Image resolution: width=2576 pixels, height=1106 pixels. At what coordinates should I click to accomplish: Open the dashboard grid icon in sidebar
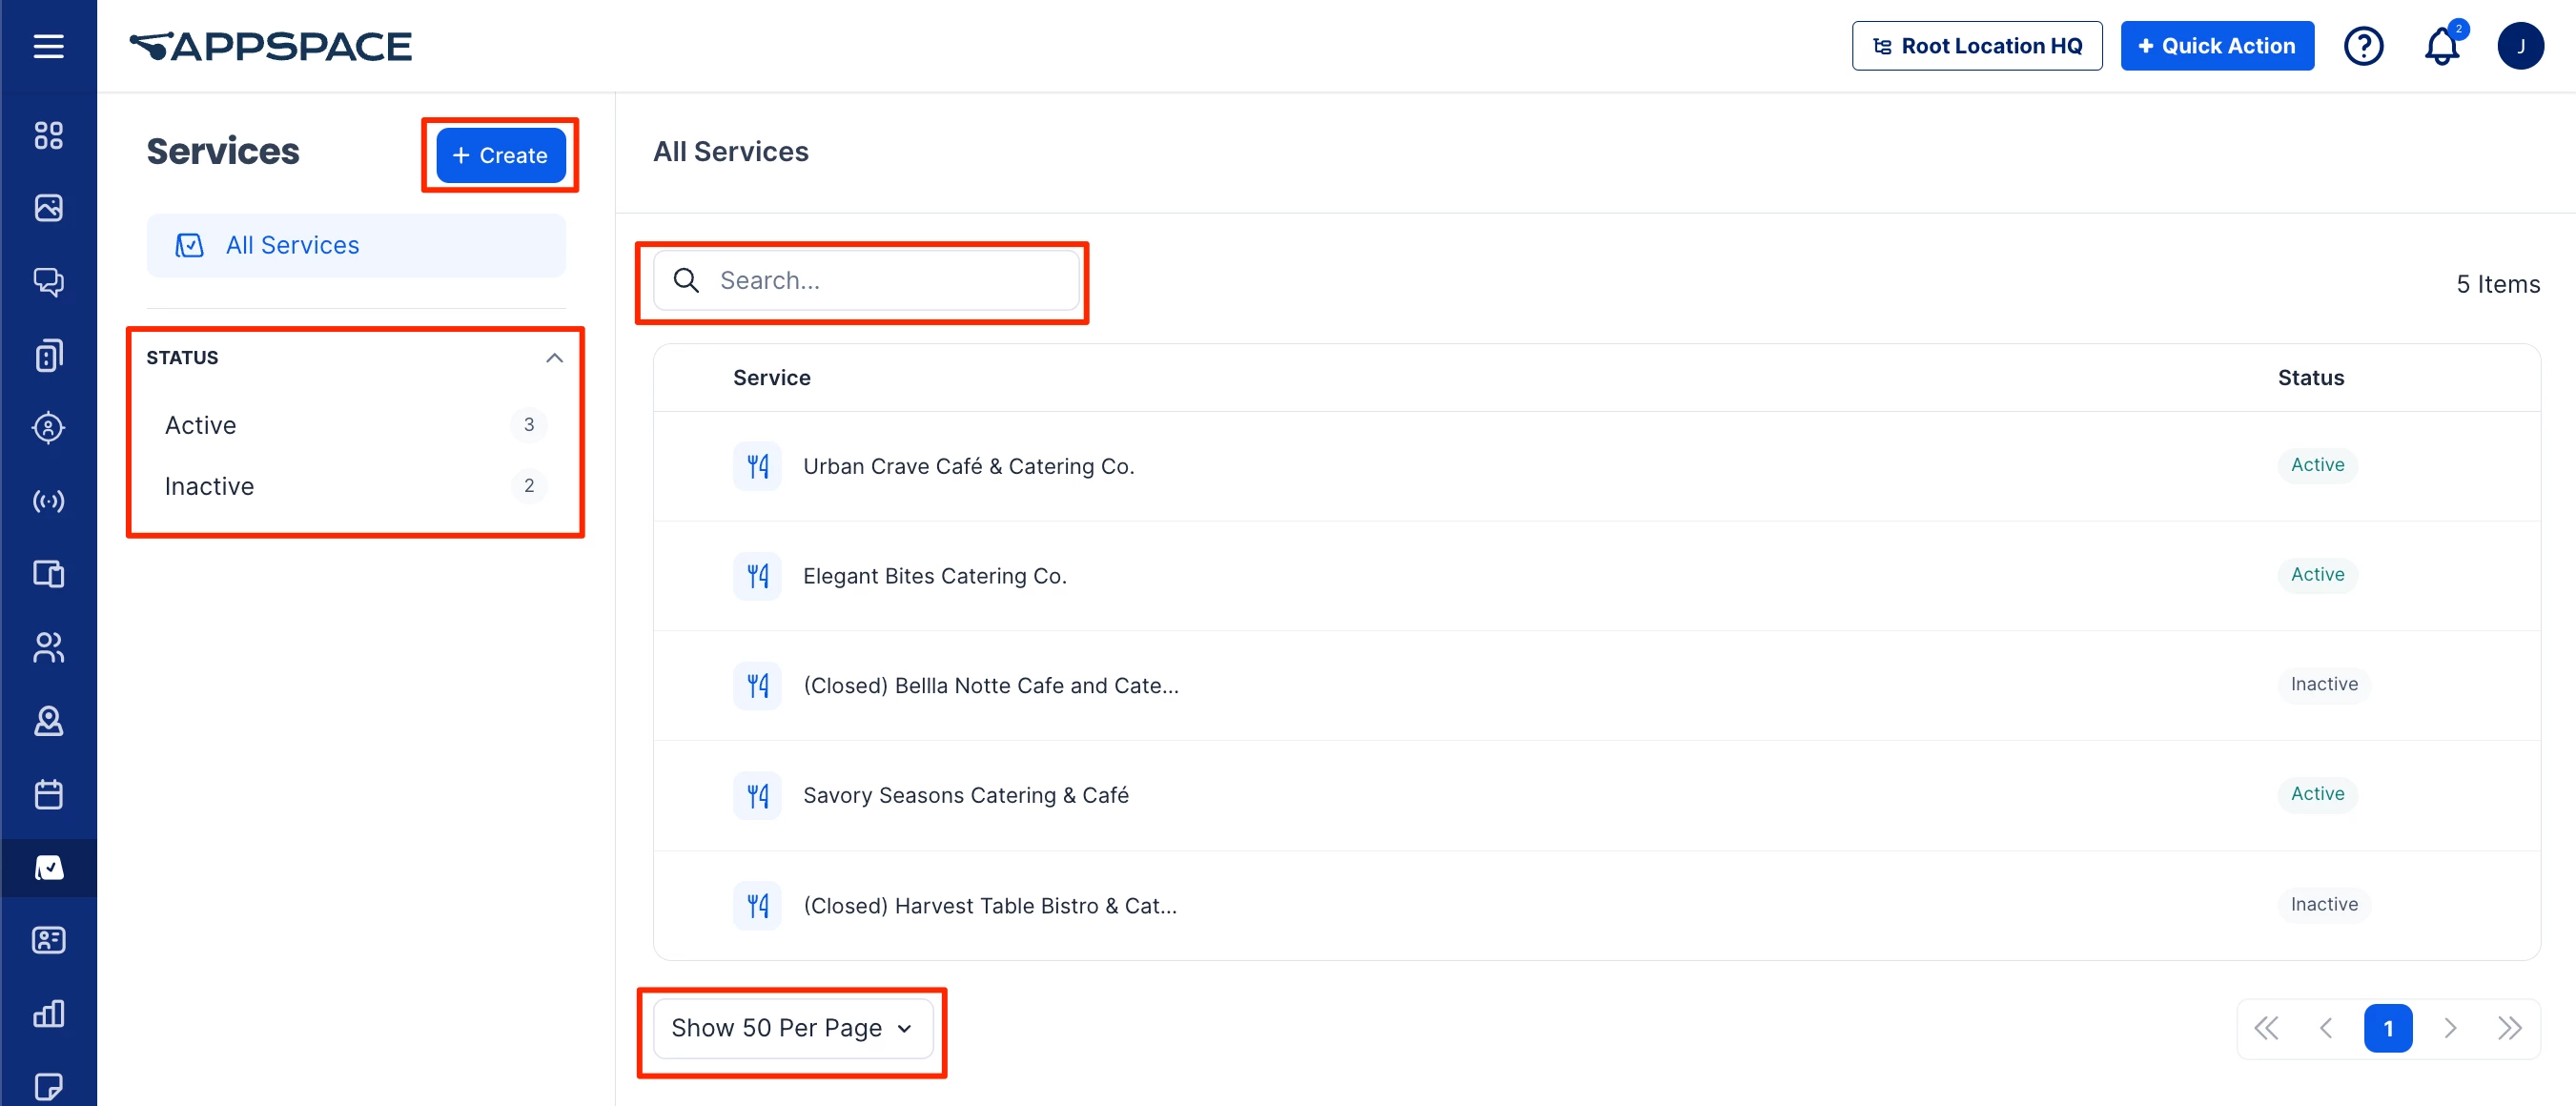click(x=48, y=135)
